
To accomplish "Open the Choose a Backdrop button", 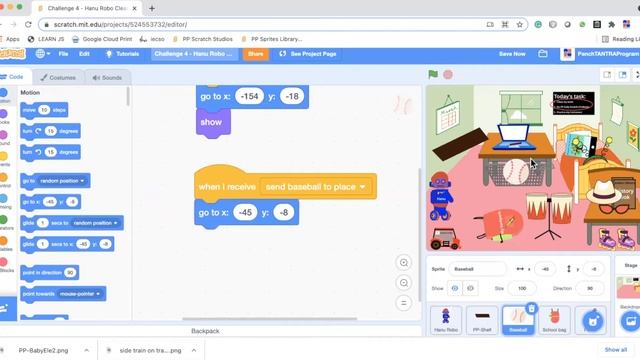I will (x=630, y=321).
